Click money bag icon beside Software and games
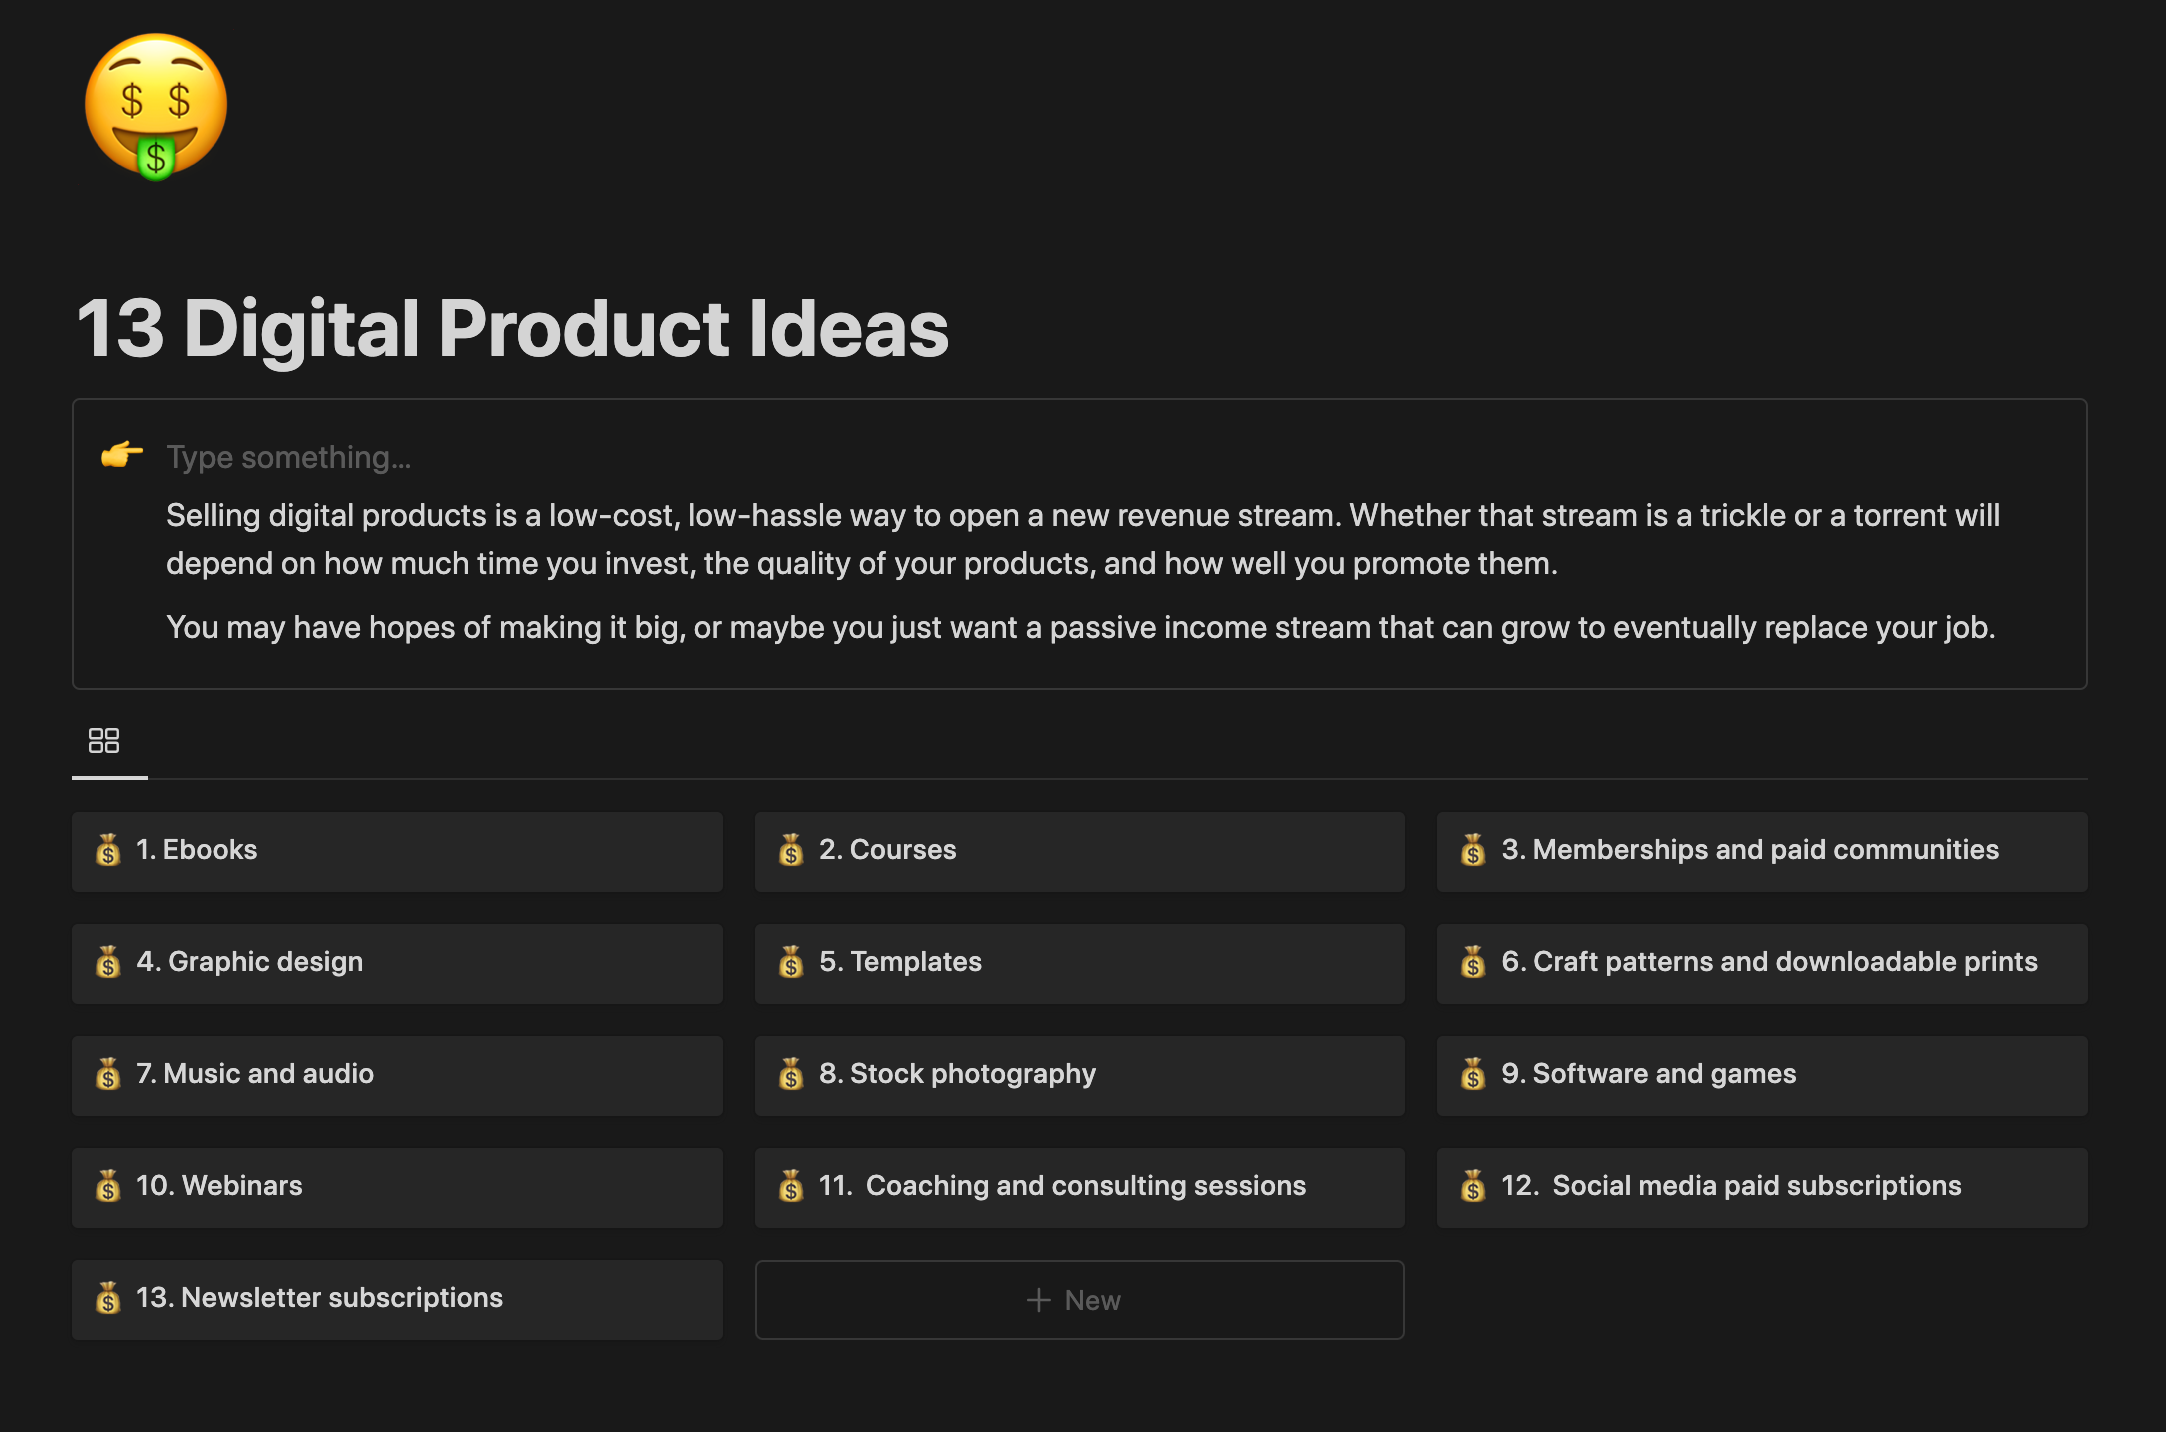Image resolution: width=2166 pixels, height=1432 pixels. pos(1473,1074)
